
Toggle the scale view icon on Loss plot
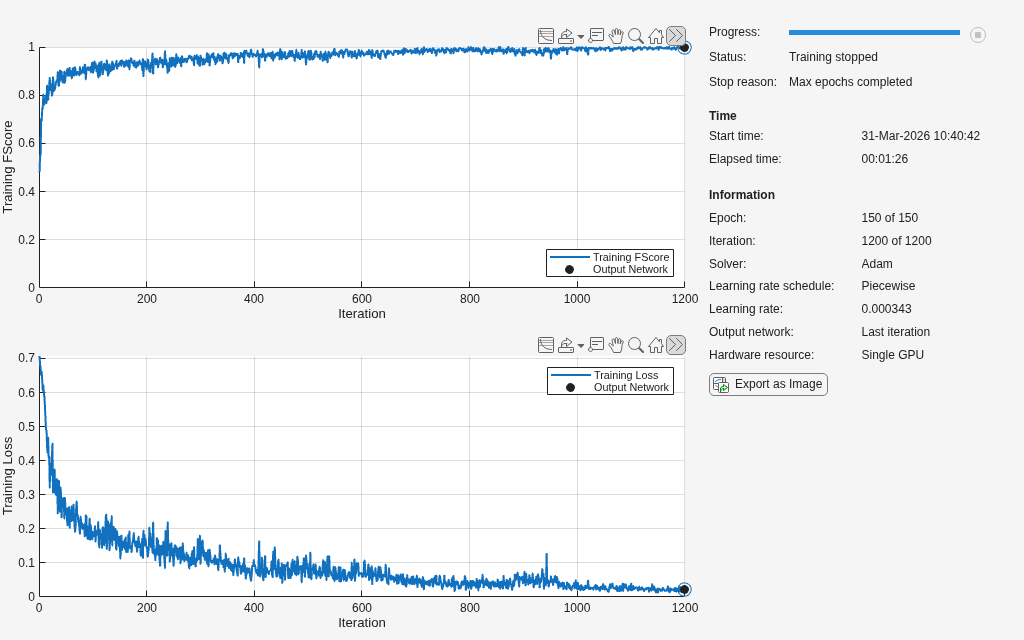(x=546, y=345)
